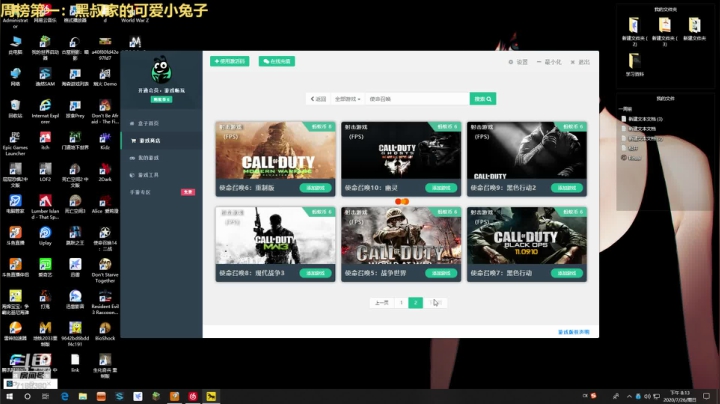Click the green membership badge under the avatar
Viewport: 720px width, 404px height.
click(161, 99)
